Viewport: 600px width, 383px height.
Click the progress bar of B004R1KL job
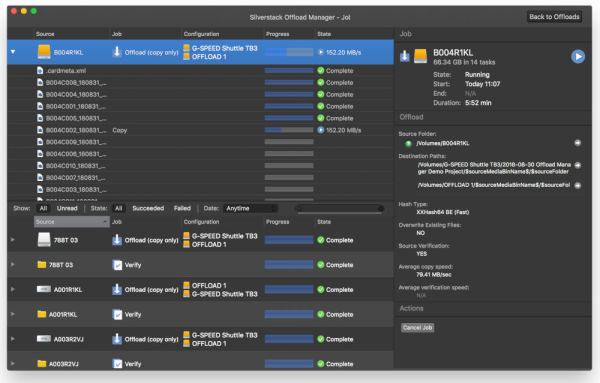[x=289, y=52]
